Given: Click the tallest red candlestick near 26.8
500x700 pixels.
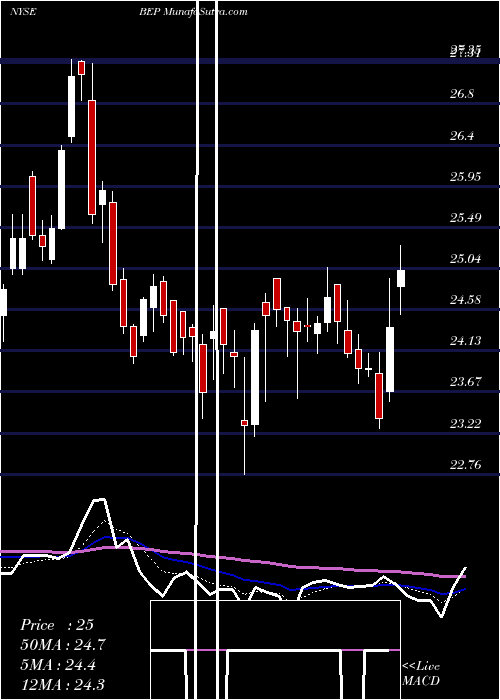Looking at the screenshot, I should tap(92, 157).
